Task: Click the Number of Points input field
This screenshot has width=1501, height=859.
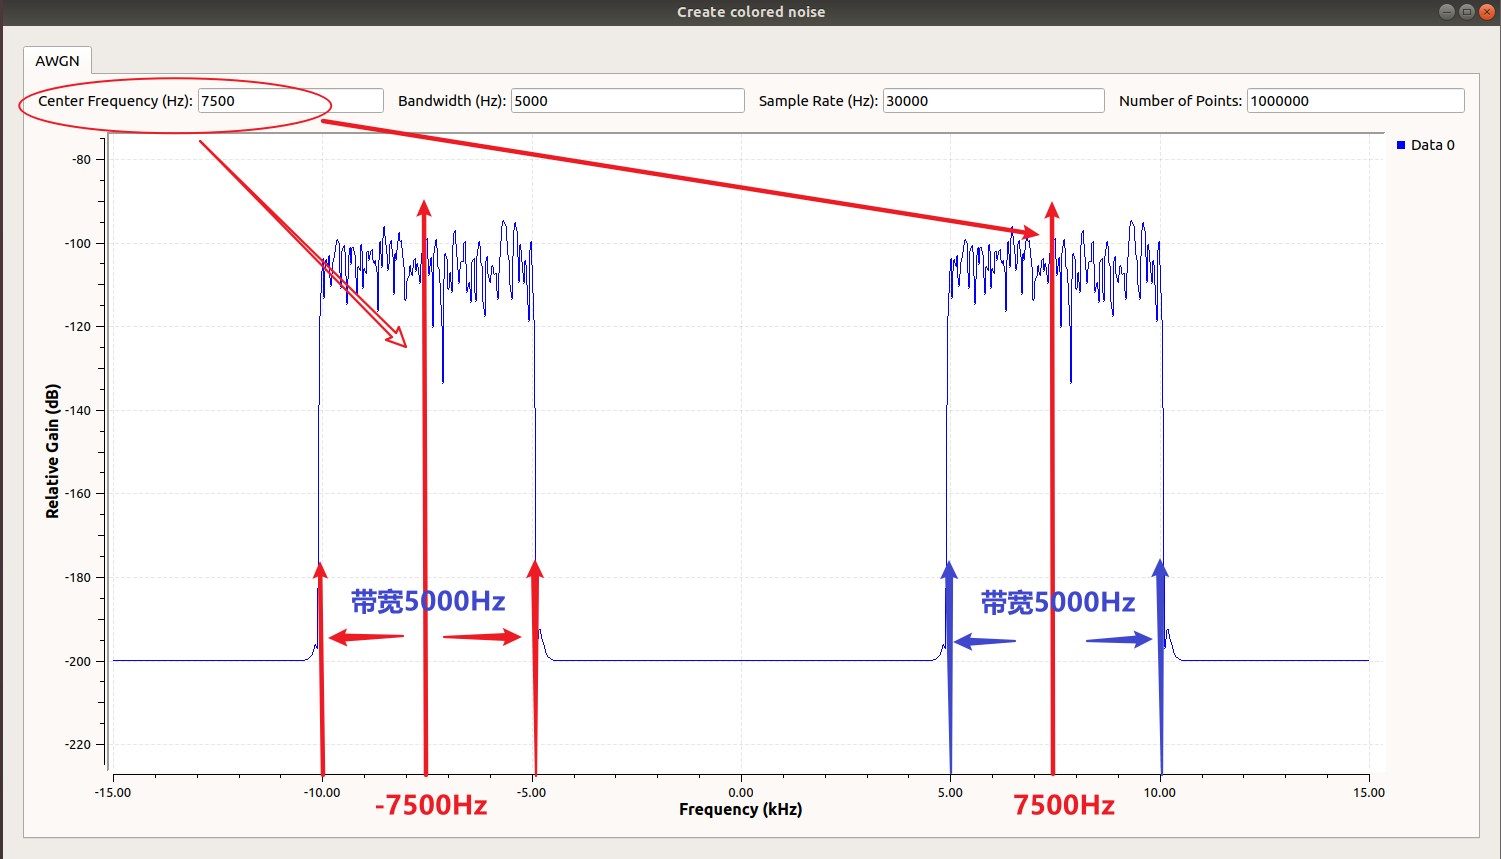Action: pos(1355,100)
